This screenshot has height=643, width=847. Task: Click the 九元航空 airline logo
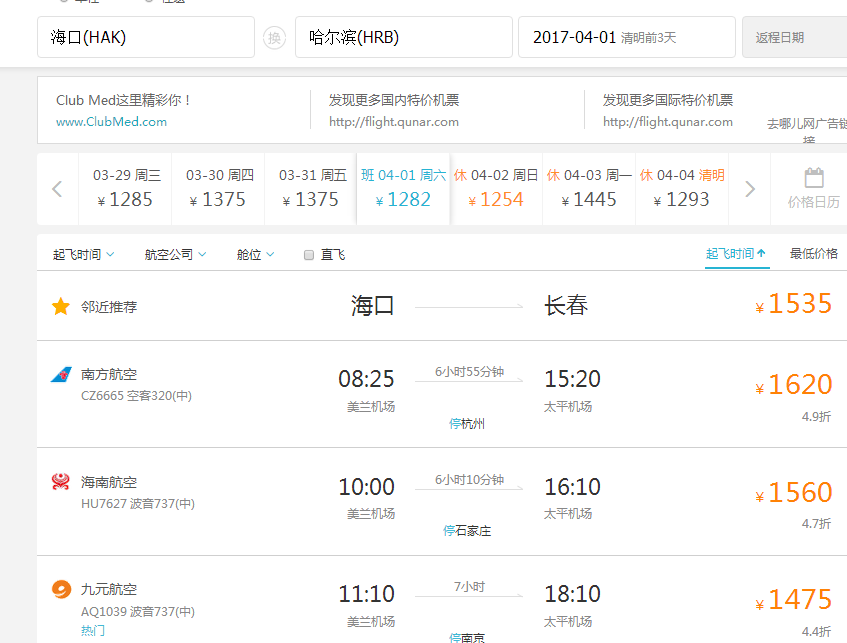(61, 589)
